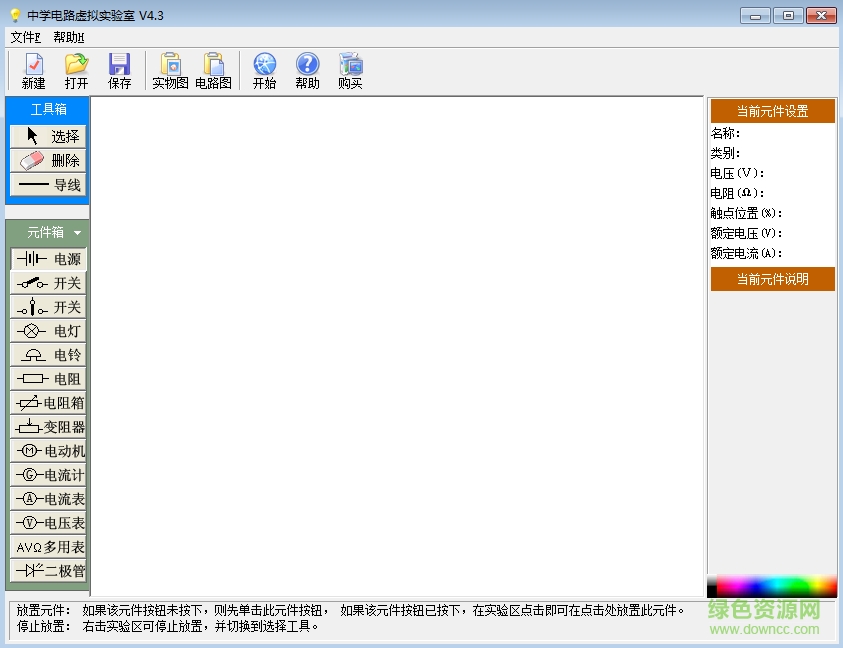The image size is (843, 648).
Task: Pick the 删除 eraser delete tool
Action: tap(47, 160)
